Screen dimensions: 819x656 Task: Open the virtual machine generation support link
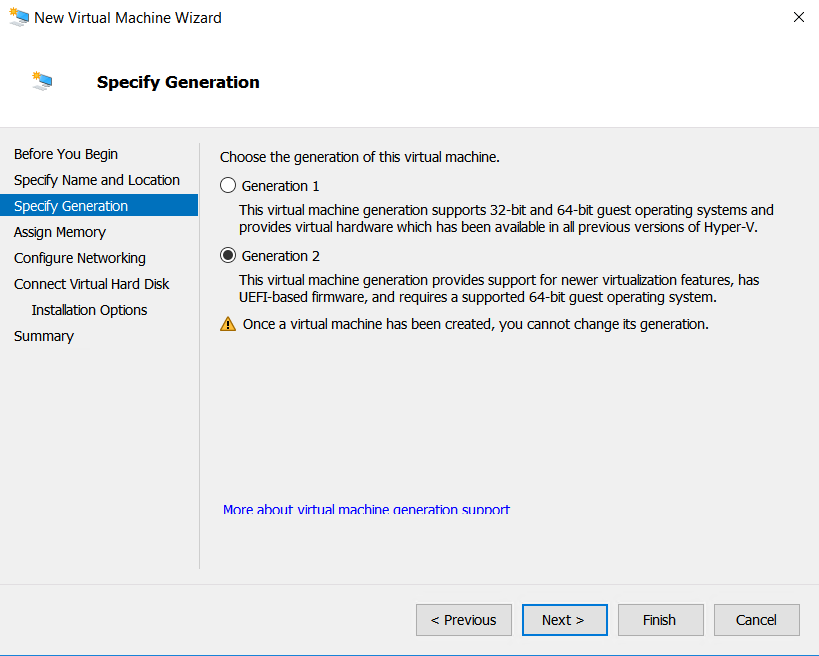coord(366,510)
